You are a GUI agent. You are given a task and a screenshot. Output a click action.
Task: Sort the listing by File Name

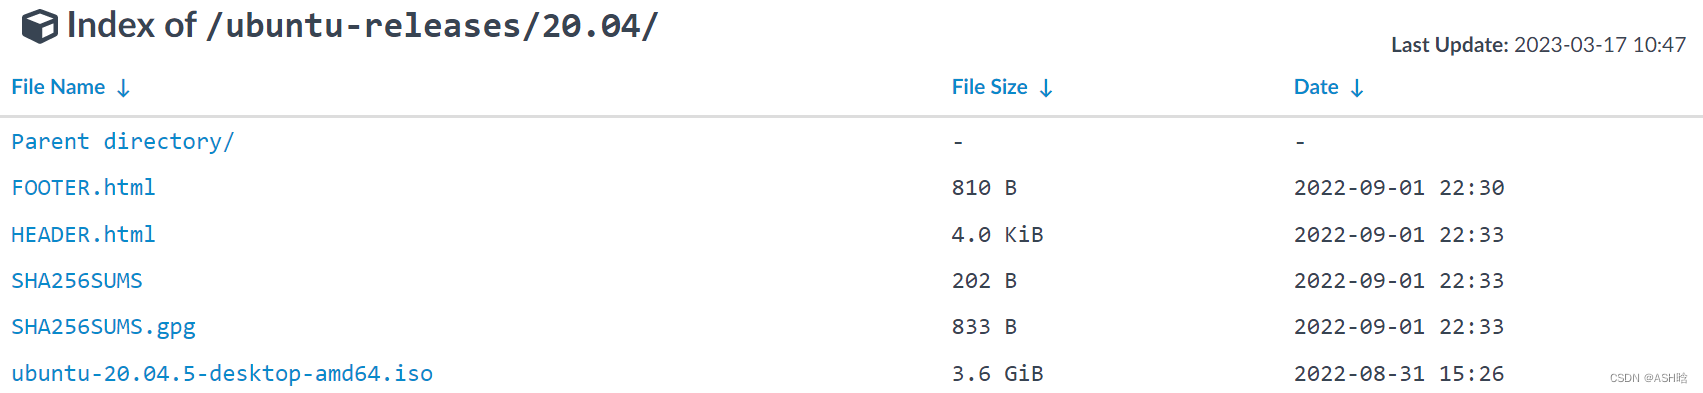pyautogui.click(x=58, y=87)
